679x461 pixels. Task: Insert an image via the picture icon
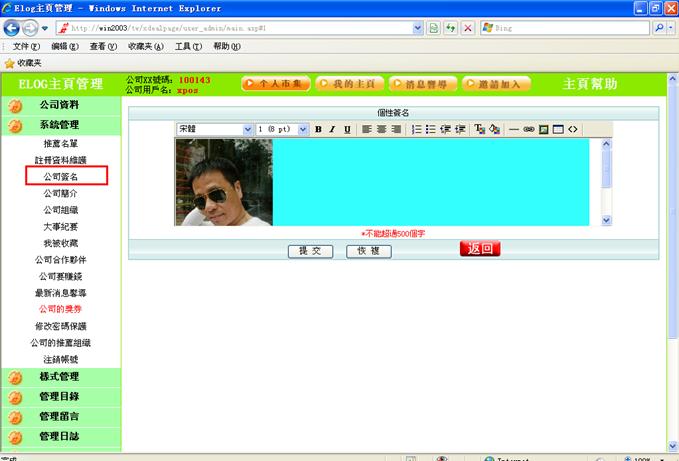coord(544,130)
